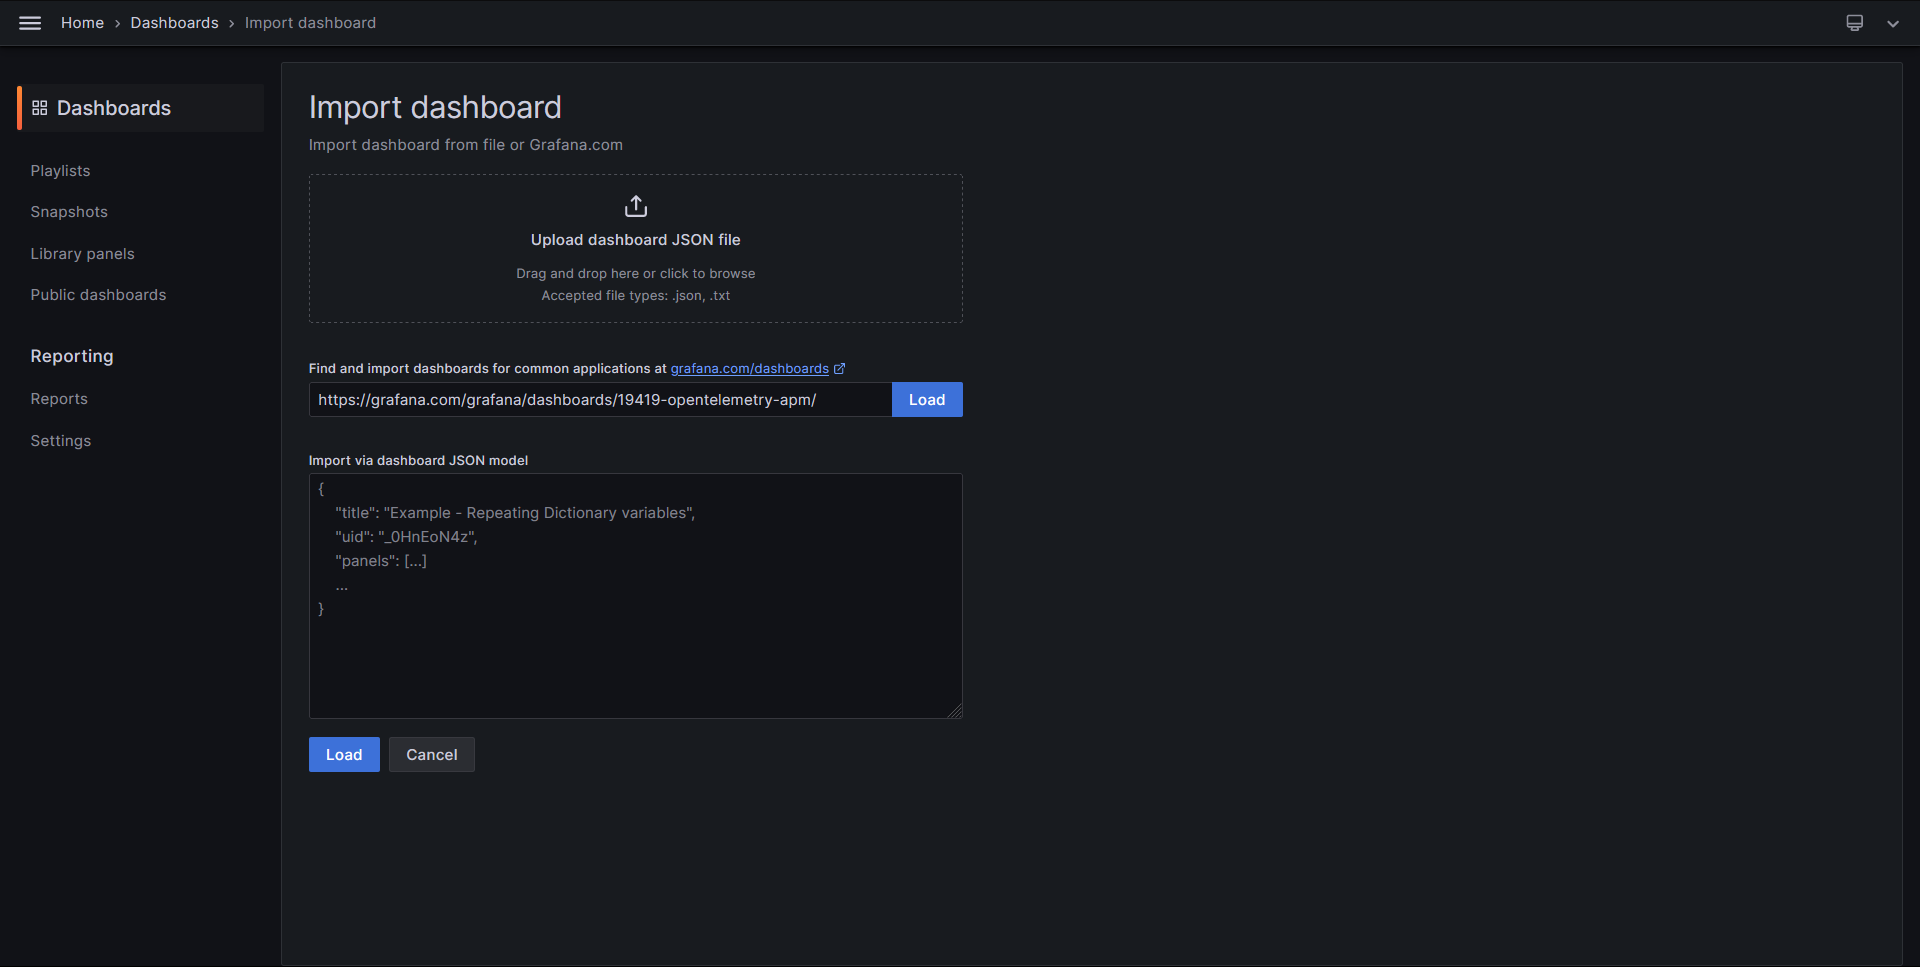
Task: Open Snapshots in the sidebar
Action: (69, 212)
